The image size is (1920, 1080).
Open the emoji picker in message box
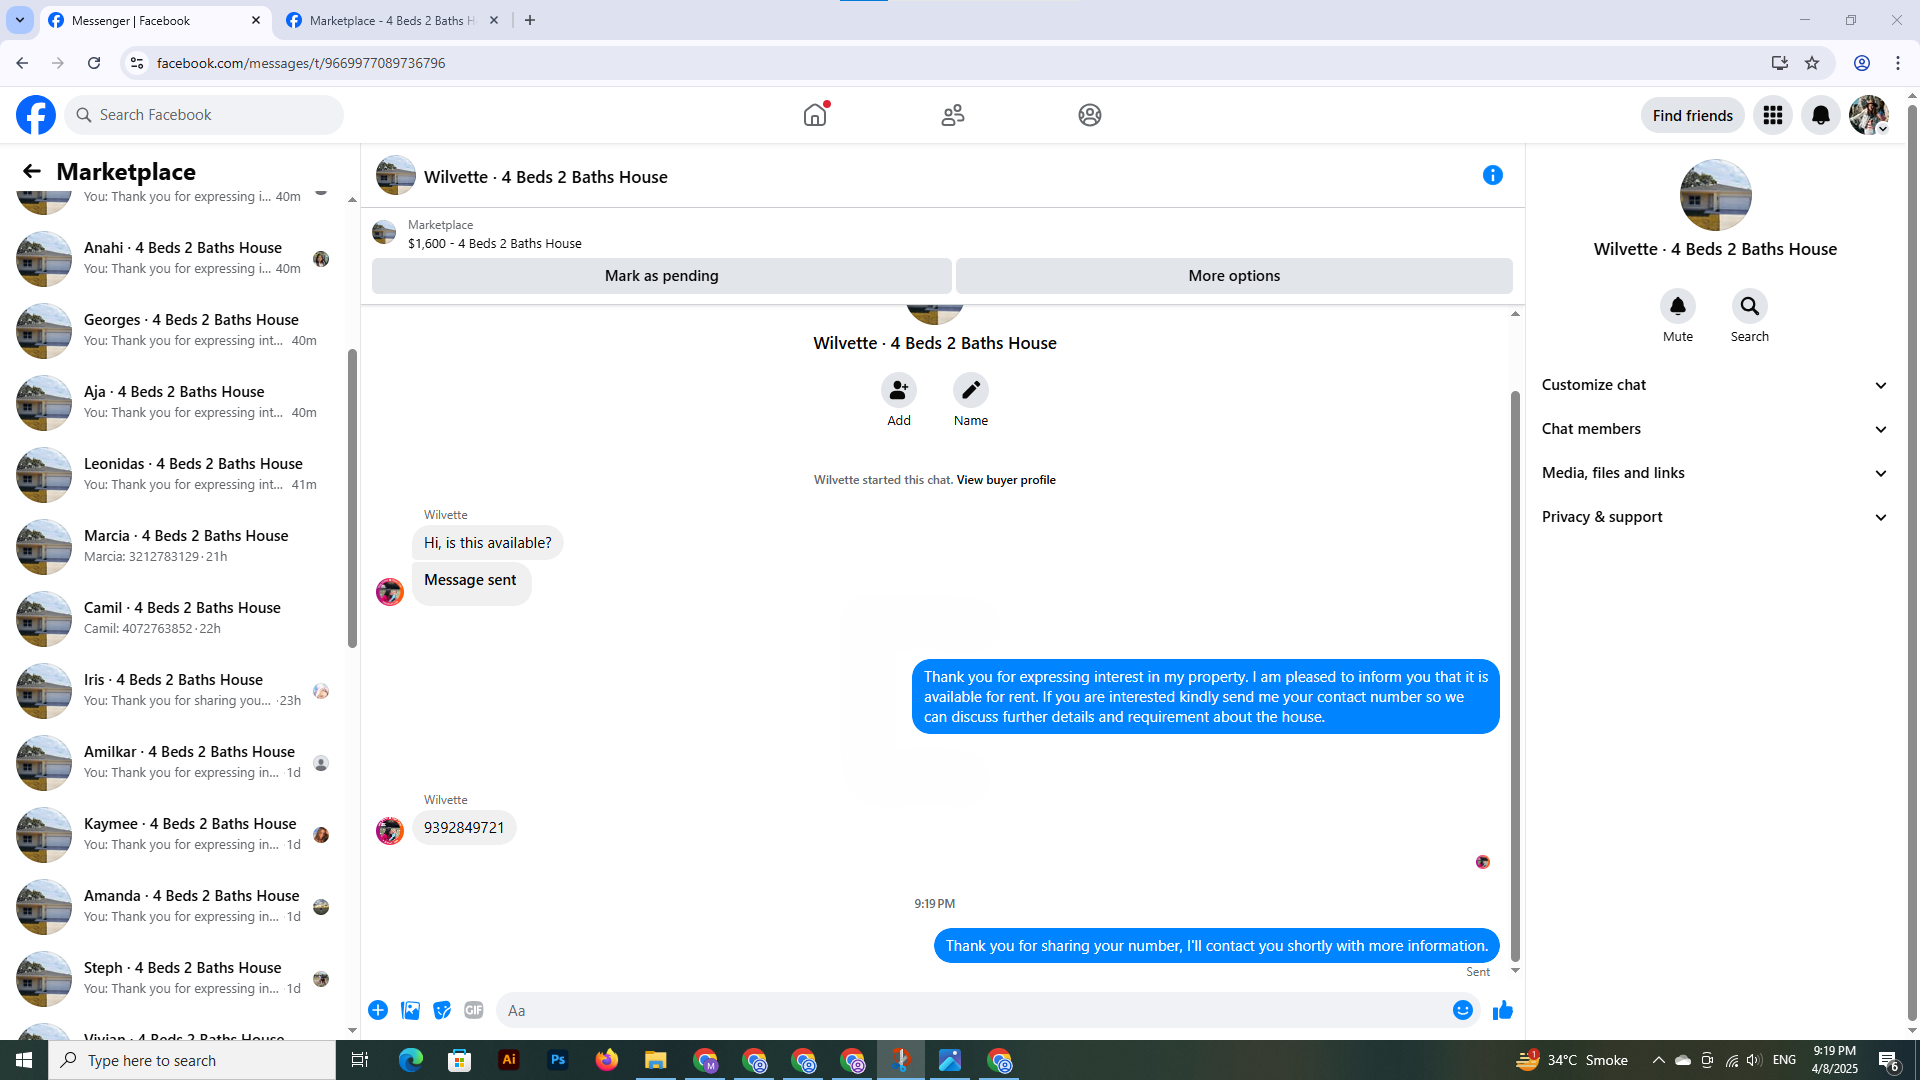click(1462, 1011)
